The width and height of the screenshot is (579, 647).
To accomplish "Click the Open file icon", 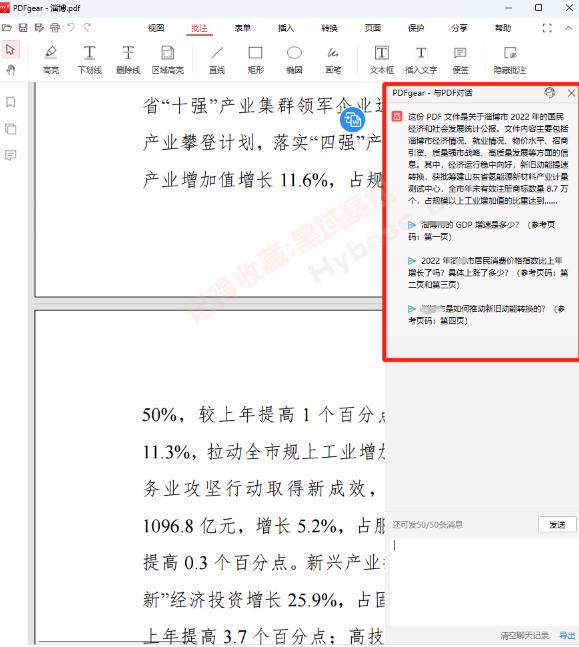I will pos(7,28).
